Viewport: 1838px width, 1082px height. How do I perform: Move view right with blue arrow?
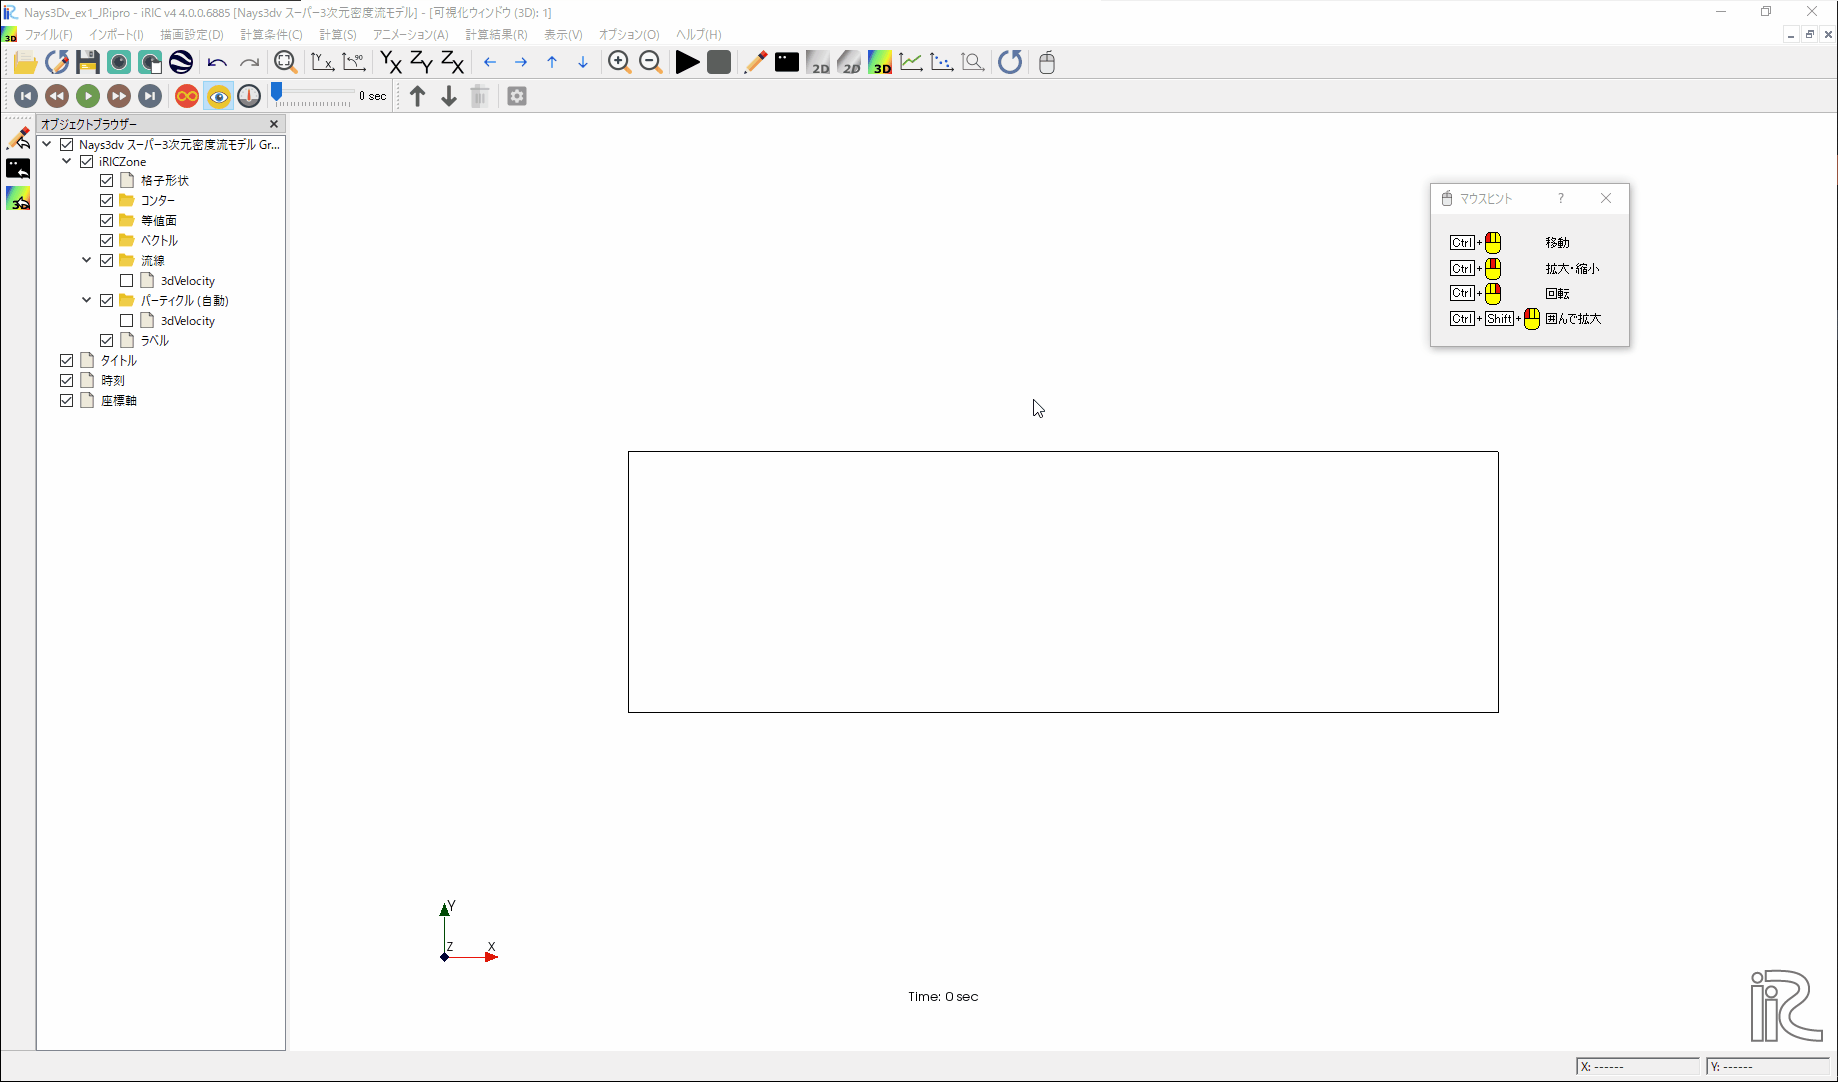click(521, 62)
